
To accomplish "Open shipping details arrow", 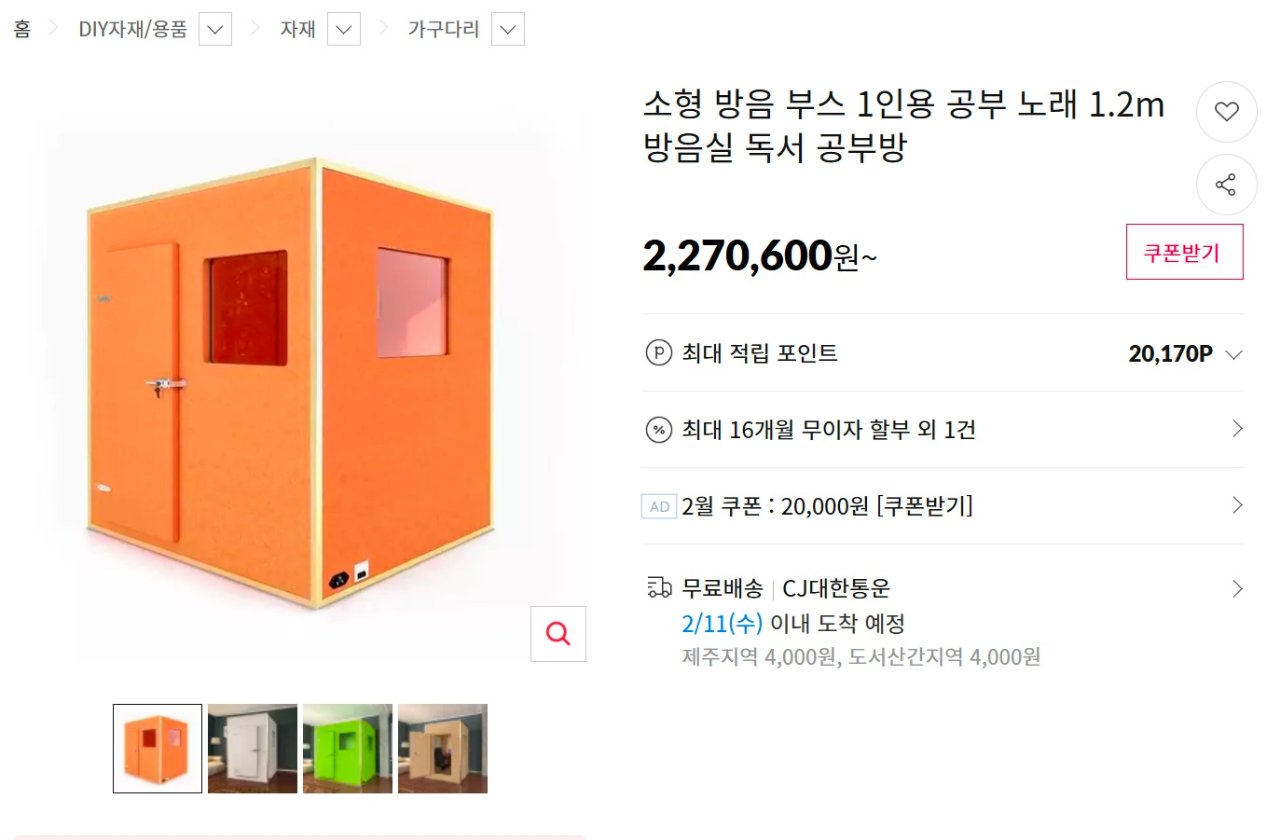I will [1237, 588].
